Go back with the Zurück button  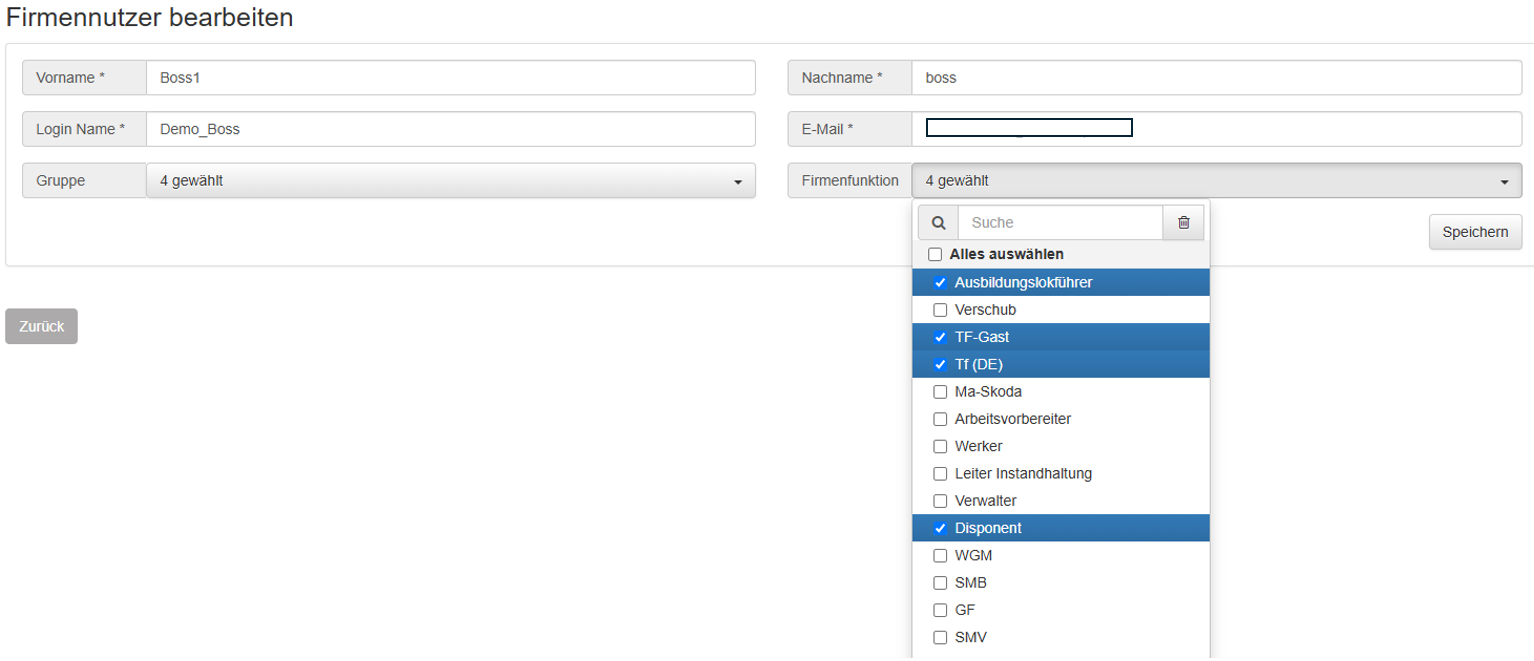point(41,326)
